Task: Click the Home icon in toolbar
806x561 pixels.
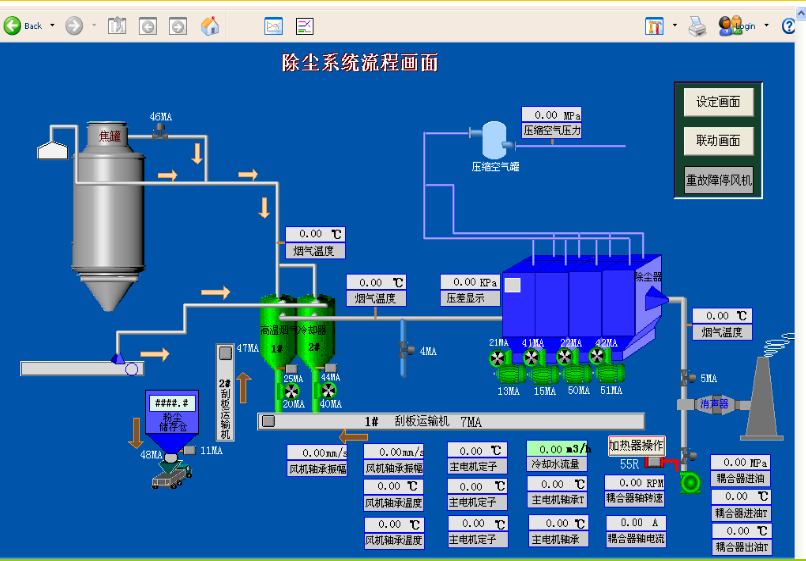Action: click(x=210, y=26)
